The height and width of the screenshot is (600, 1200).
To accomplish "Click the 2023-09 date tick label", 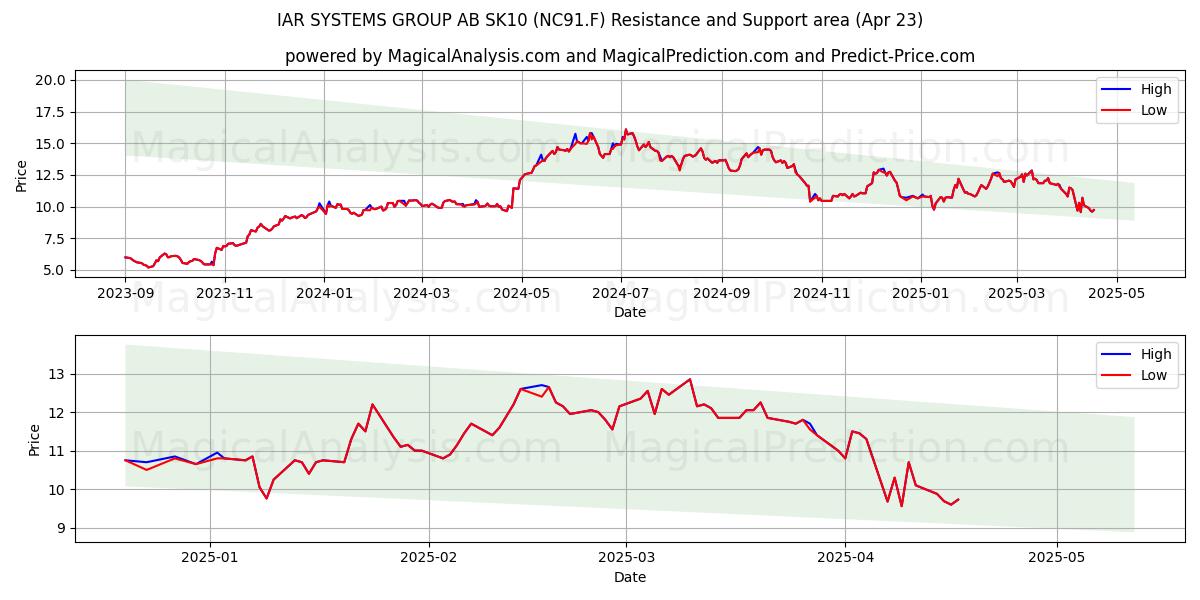I will pyautogui.click(x=125, y=294).
